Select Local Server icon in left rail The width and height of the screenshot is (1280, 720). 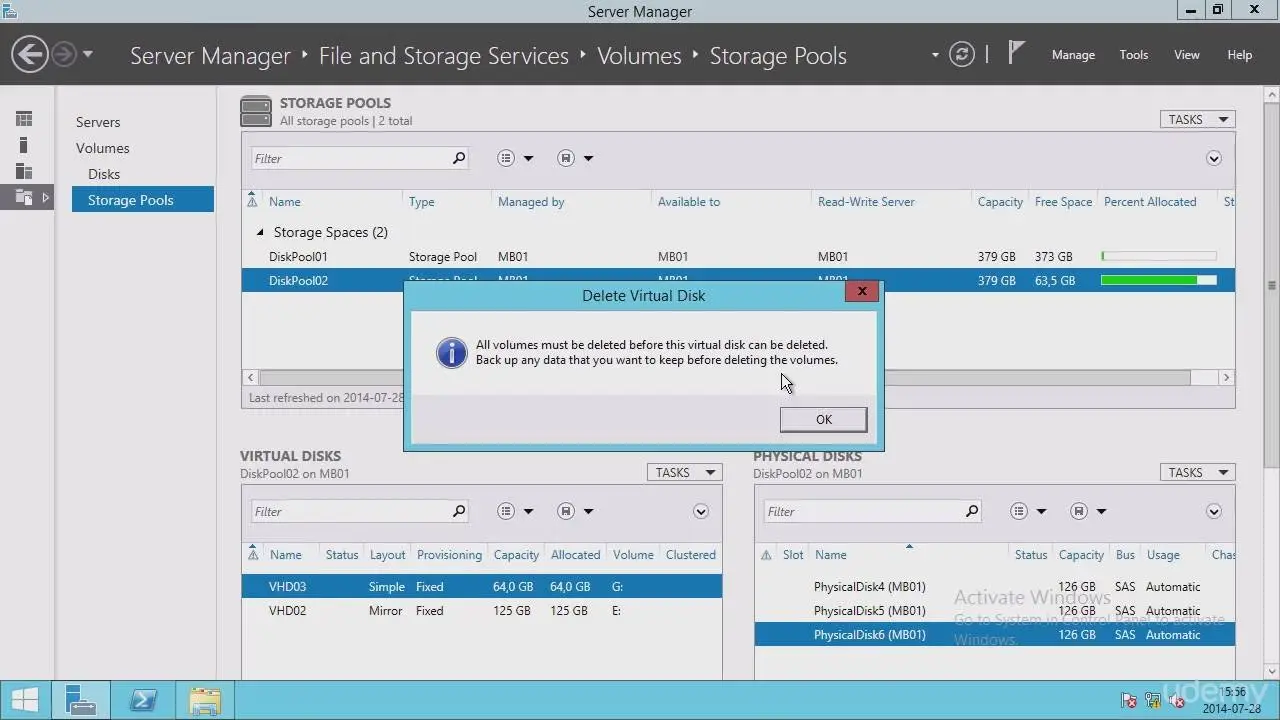[x=24, y=145]
